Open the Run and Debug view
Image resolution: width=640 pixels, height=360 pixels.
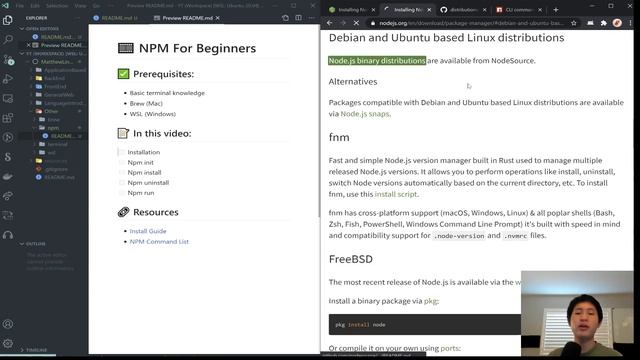(x=8, y=79)
